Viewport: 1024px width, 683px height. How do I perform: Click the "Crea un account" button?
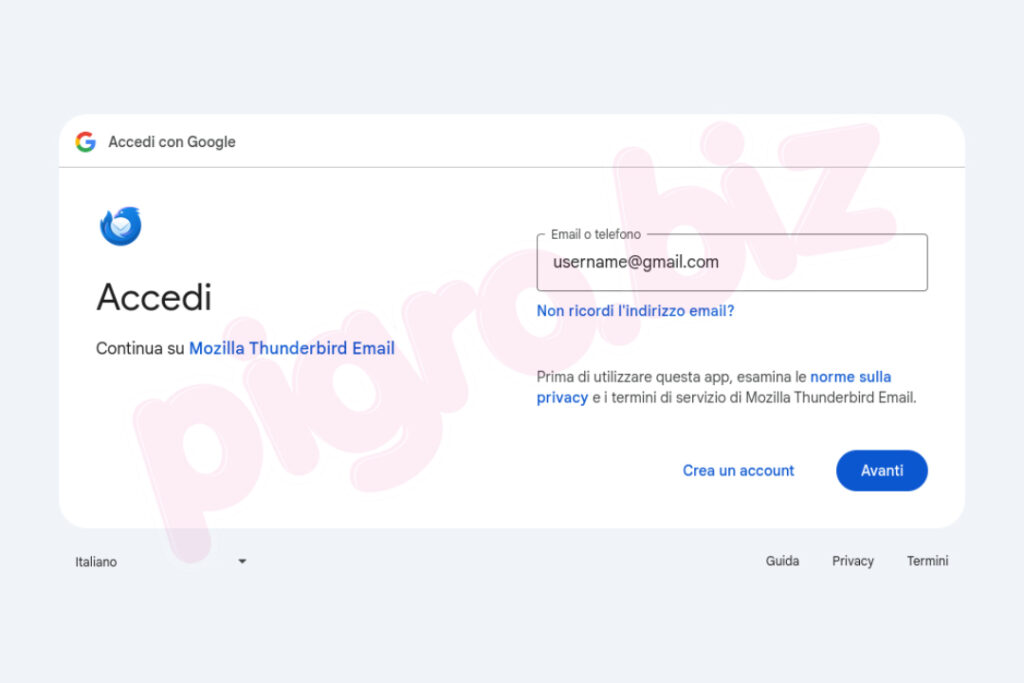pos(738,470)
